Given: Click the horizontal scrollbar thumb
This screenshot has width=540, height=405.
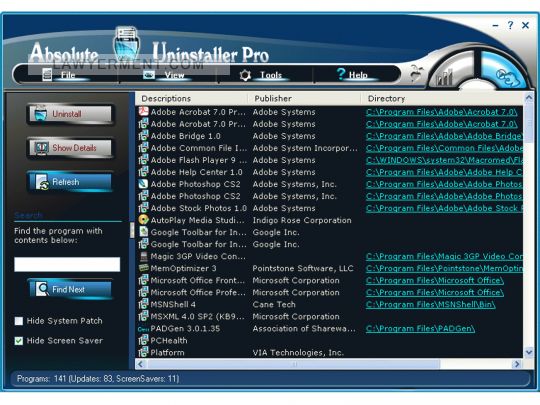Looking at the screenshot, I should pyautogui.click(x=294, y=364).
